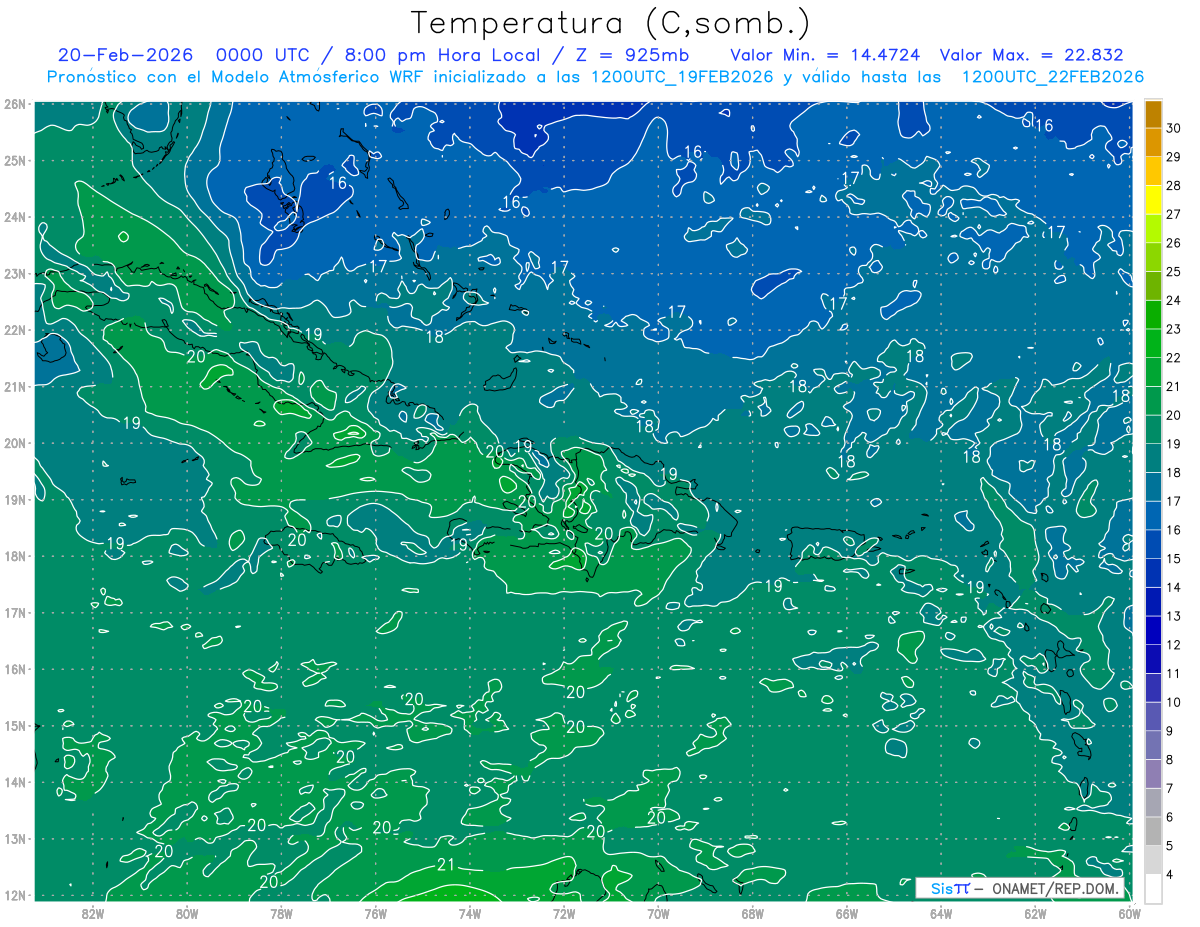
Task: Select the Valor Max. = 22.832 value
Action: coord(1031,55)
